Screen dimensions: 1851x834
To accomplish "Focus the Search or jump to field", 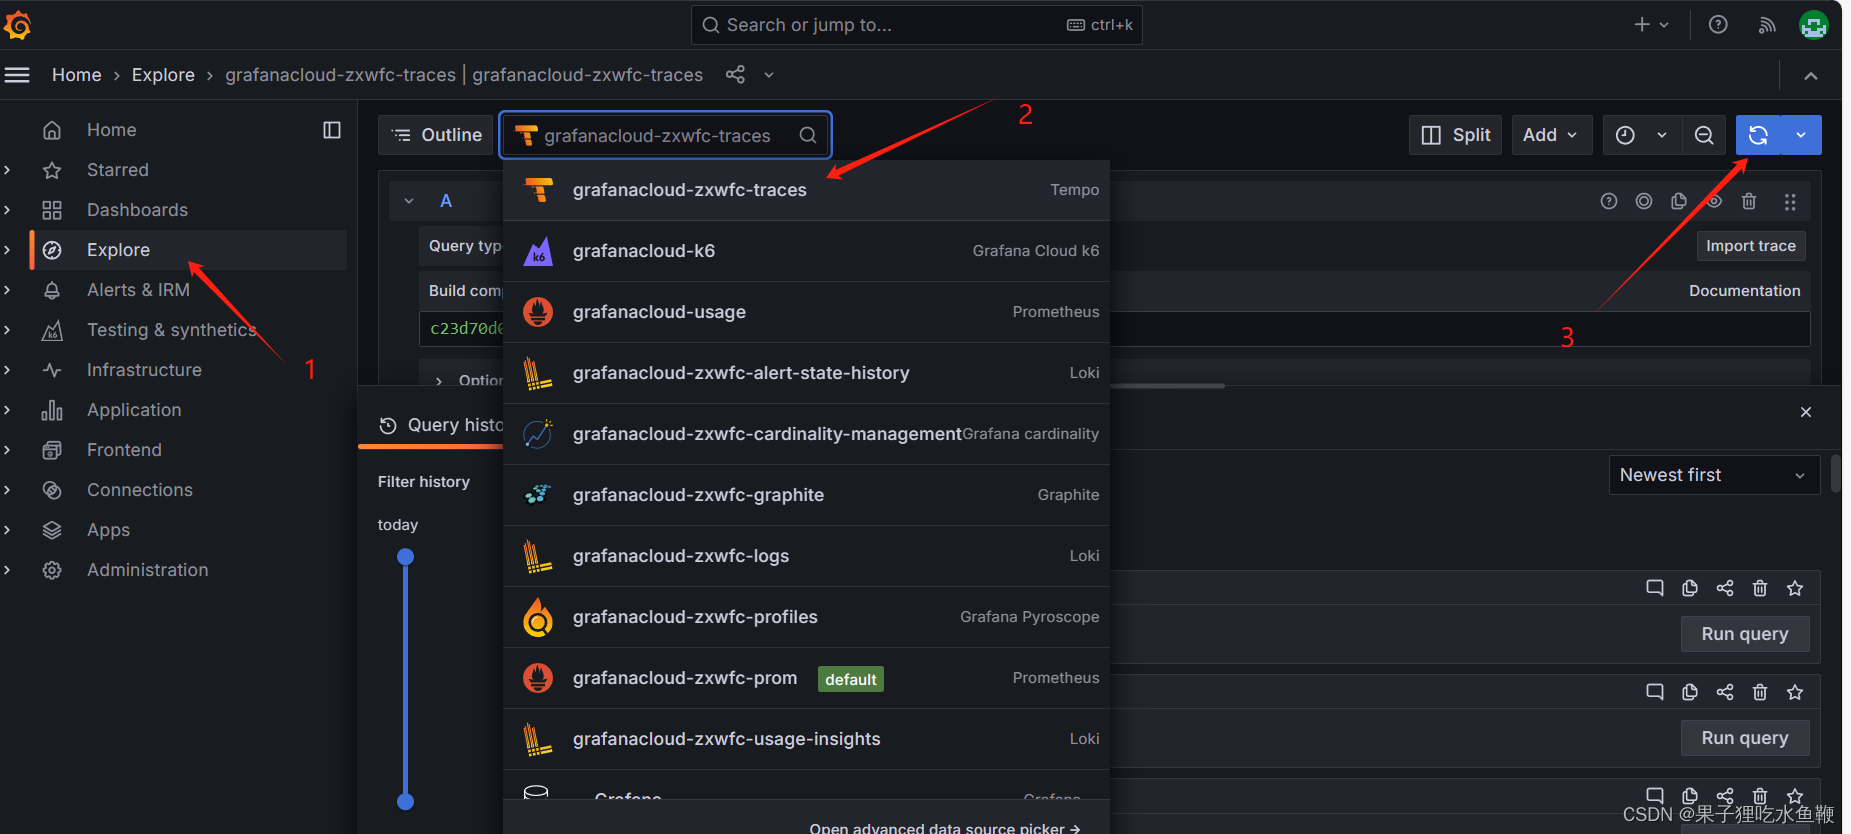I will tap(916, 25).
